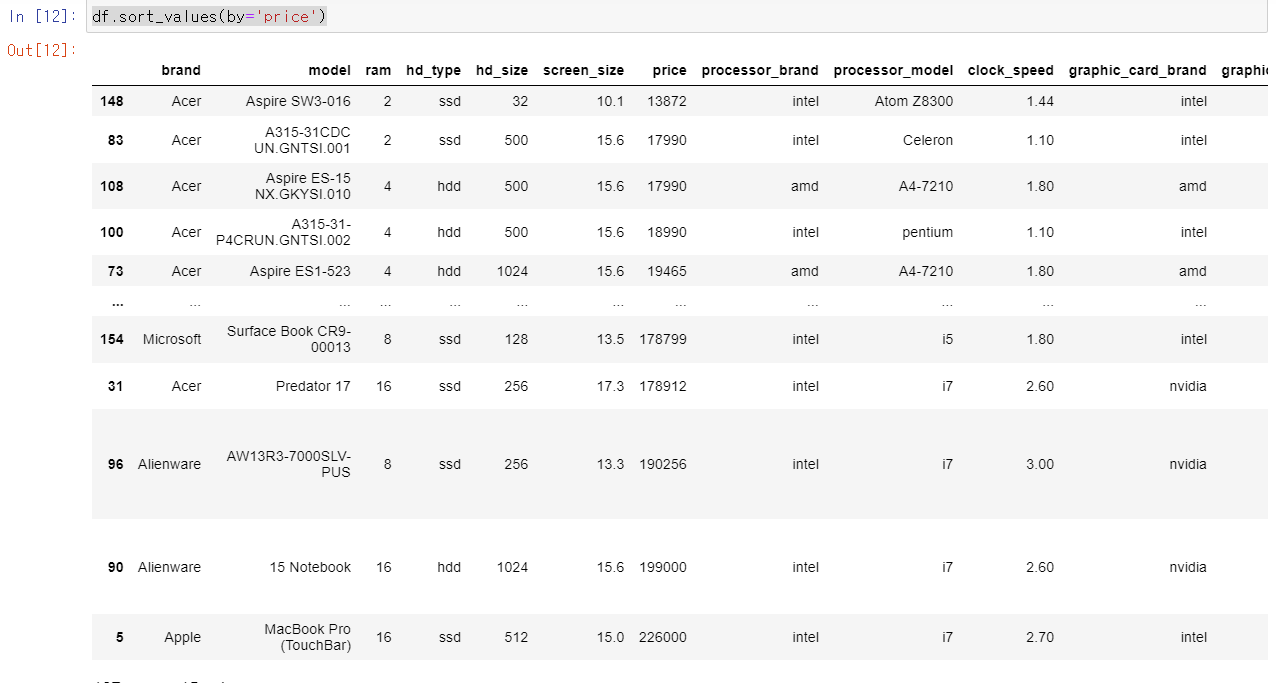This screenshot has height=683, width=1276.
Task: Click the screen_size column header
Action: tap(584, 70)
